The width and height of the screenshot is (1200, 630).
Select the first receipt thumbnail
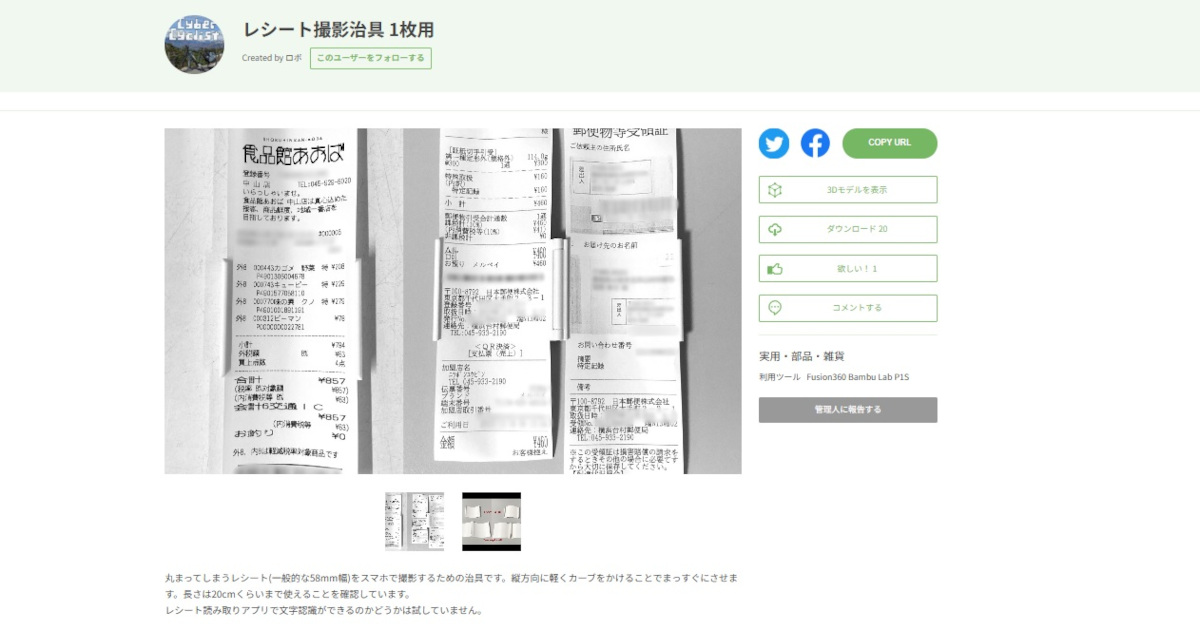pyautogui.click(x=414, y=521)
